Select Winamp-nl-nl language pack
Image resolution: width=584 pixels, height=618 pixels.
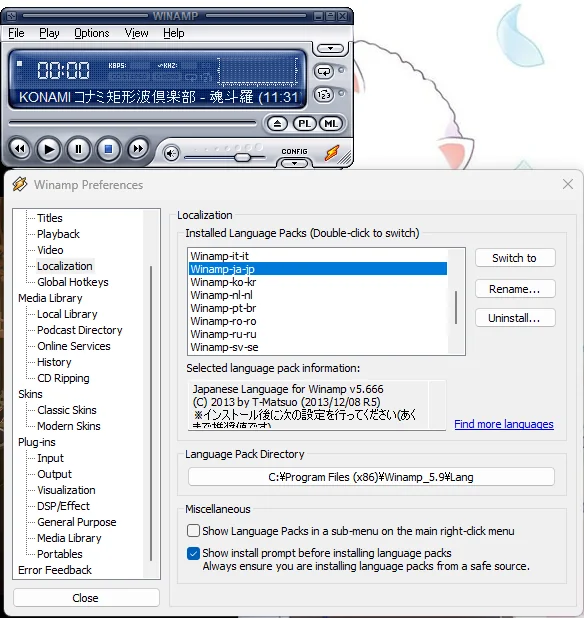[318, 295]
